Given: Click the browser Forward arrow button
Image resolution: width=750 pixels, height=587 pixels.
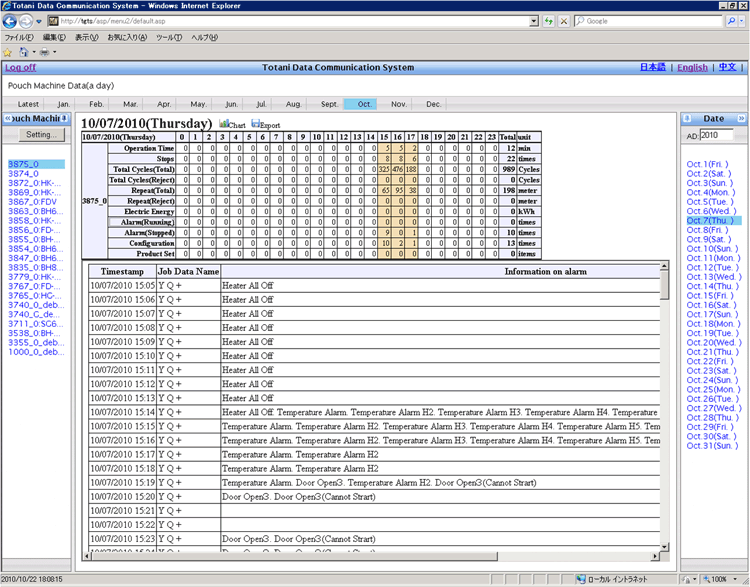Looking at the screenshot, I should pyautogui.click(x=26, y=22).
